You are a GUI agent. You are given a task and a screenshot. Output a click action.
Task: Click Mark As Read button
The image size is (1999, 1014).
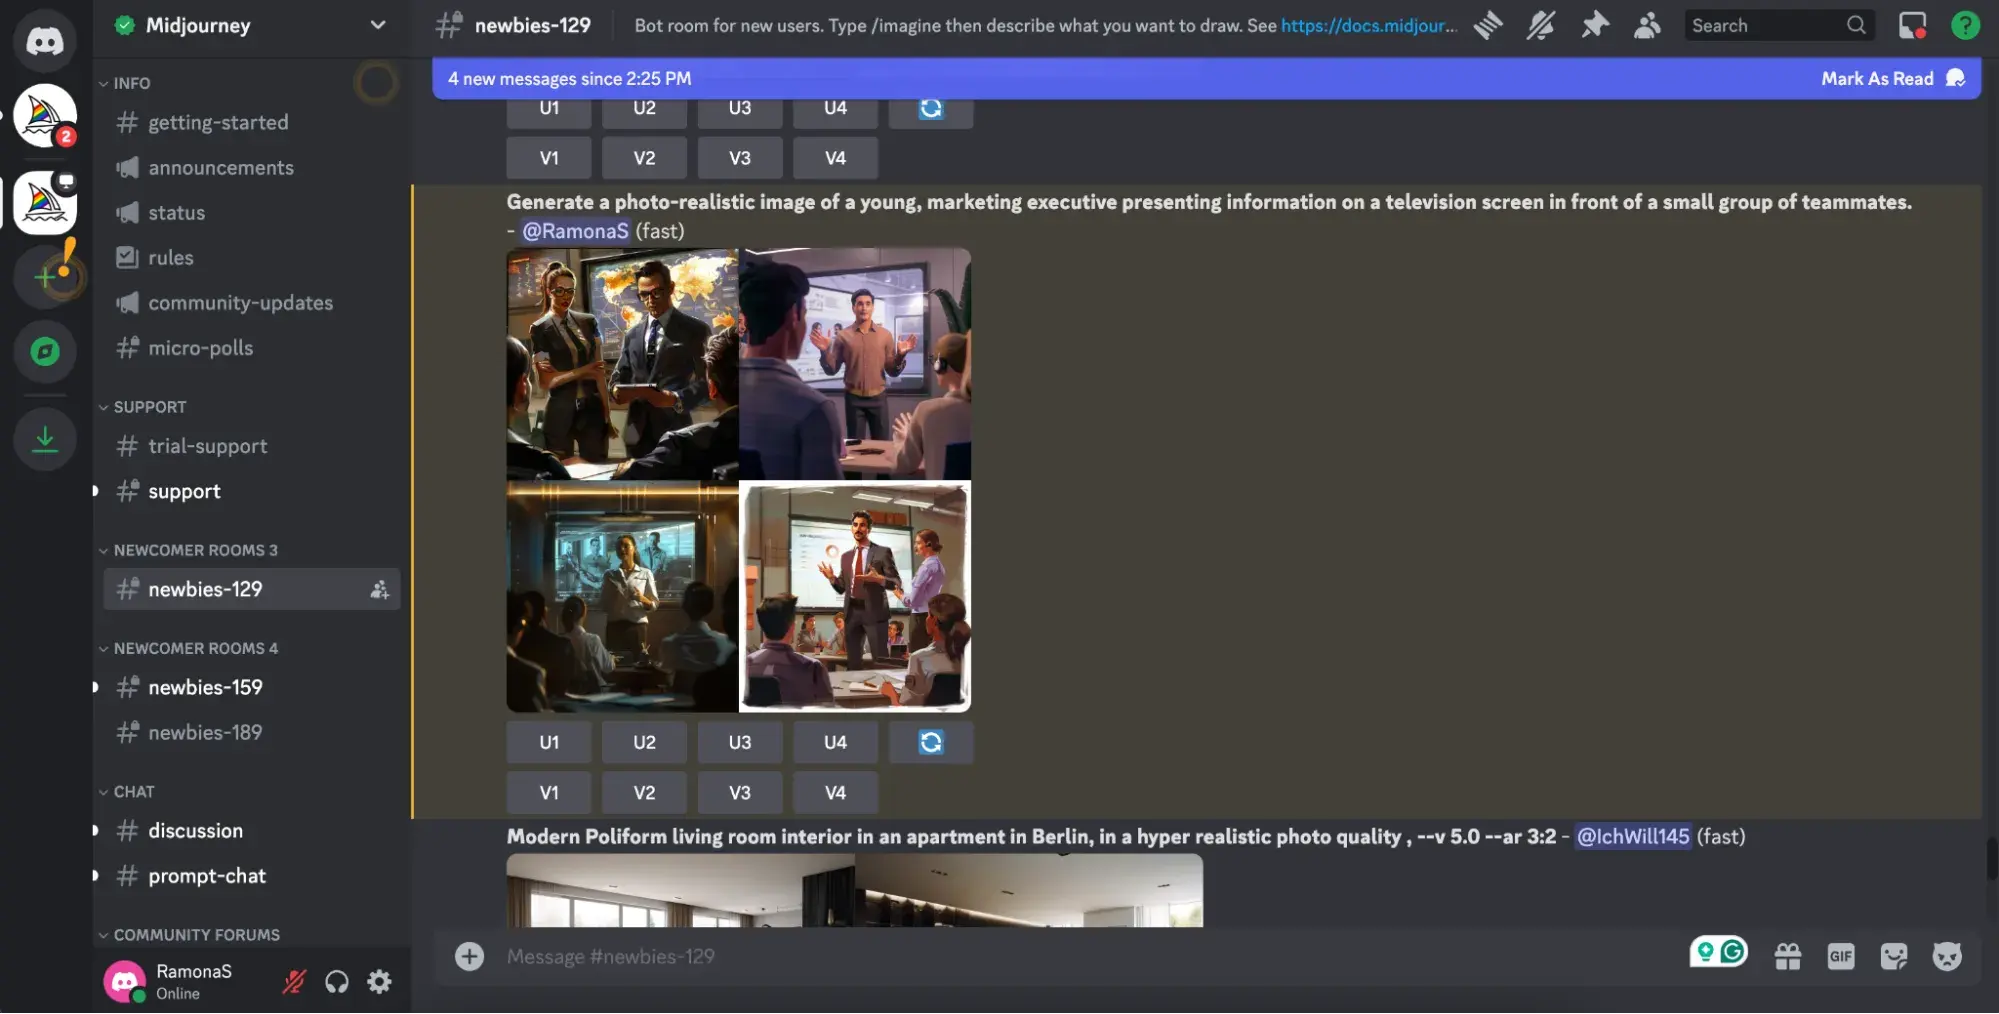click(1892, 78)
